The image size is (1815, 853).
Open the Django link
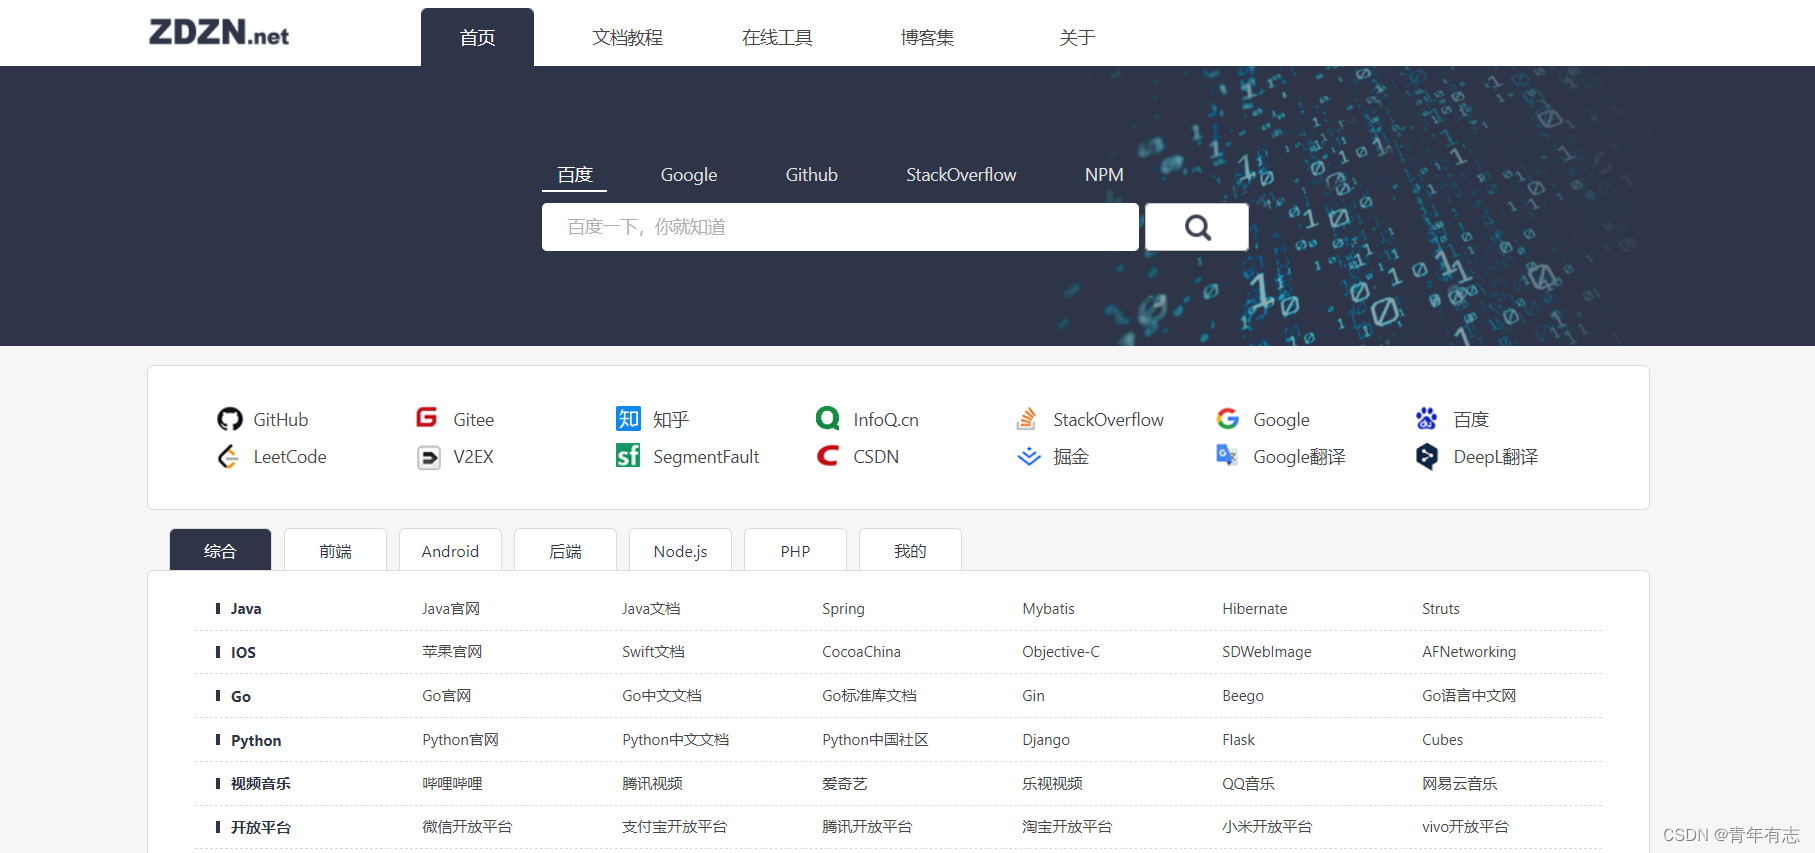(1046, 739)
